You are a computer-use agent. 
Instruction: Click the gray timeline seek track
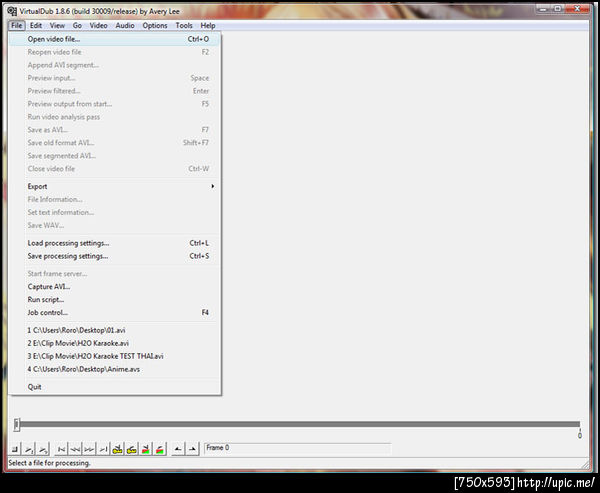(300, 424)
